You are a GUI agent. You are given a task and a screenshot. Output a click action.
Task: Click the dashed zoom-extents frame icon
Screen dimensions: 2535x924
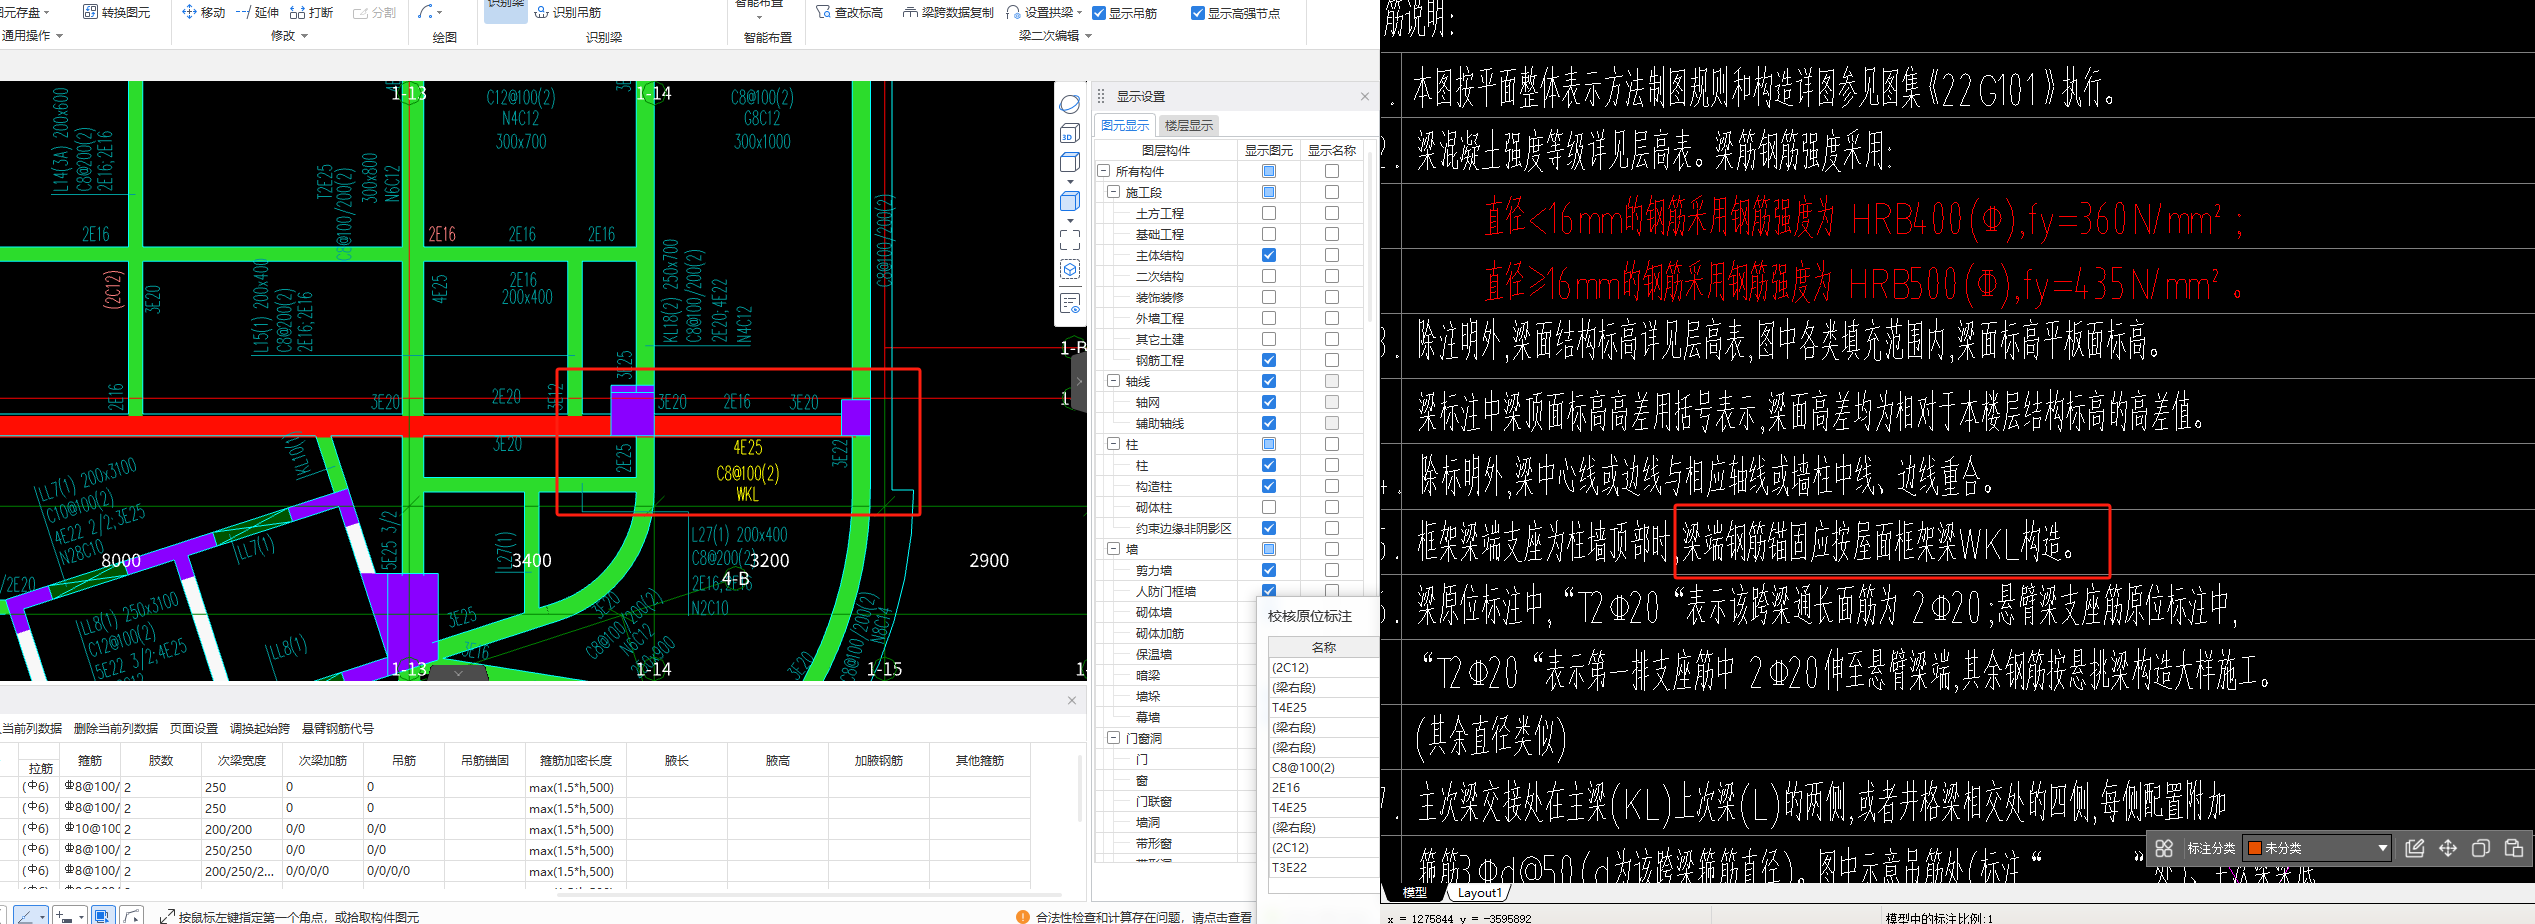tap(1070, 240)
